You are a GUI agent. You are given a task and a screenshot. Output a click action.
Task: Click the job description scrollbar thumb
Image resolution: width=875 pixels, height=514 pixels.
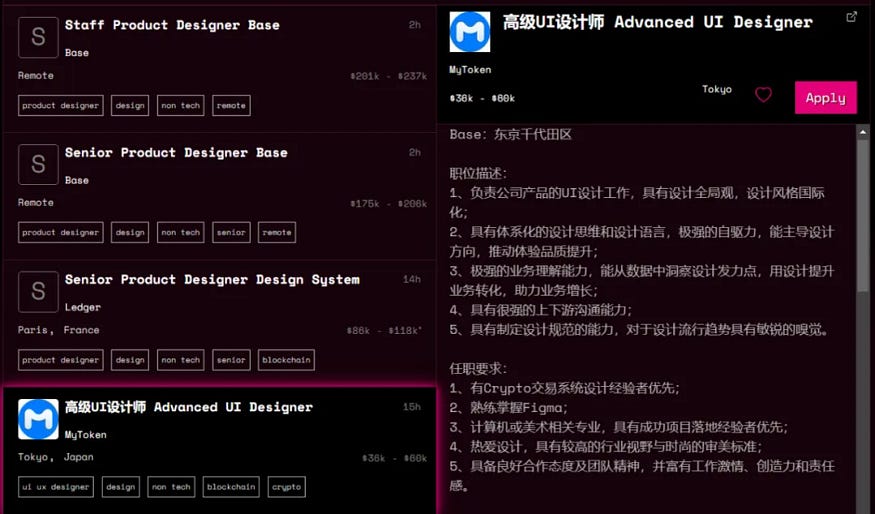[863, 216]
